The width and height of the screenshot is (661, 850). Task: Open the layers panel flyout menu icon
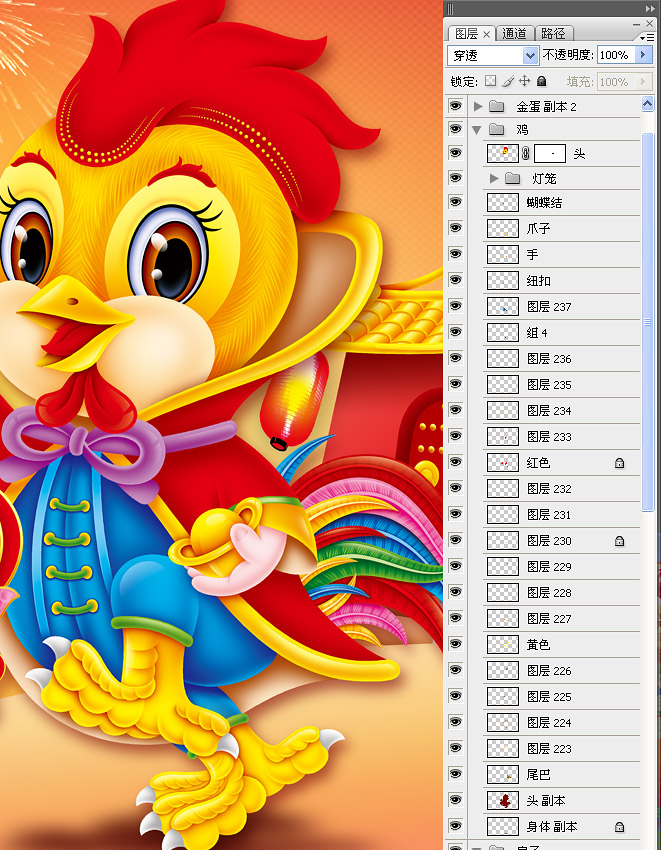click(x=646, y=37)
